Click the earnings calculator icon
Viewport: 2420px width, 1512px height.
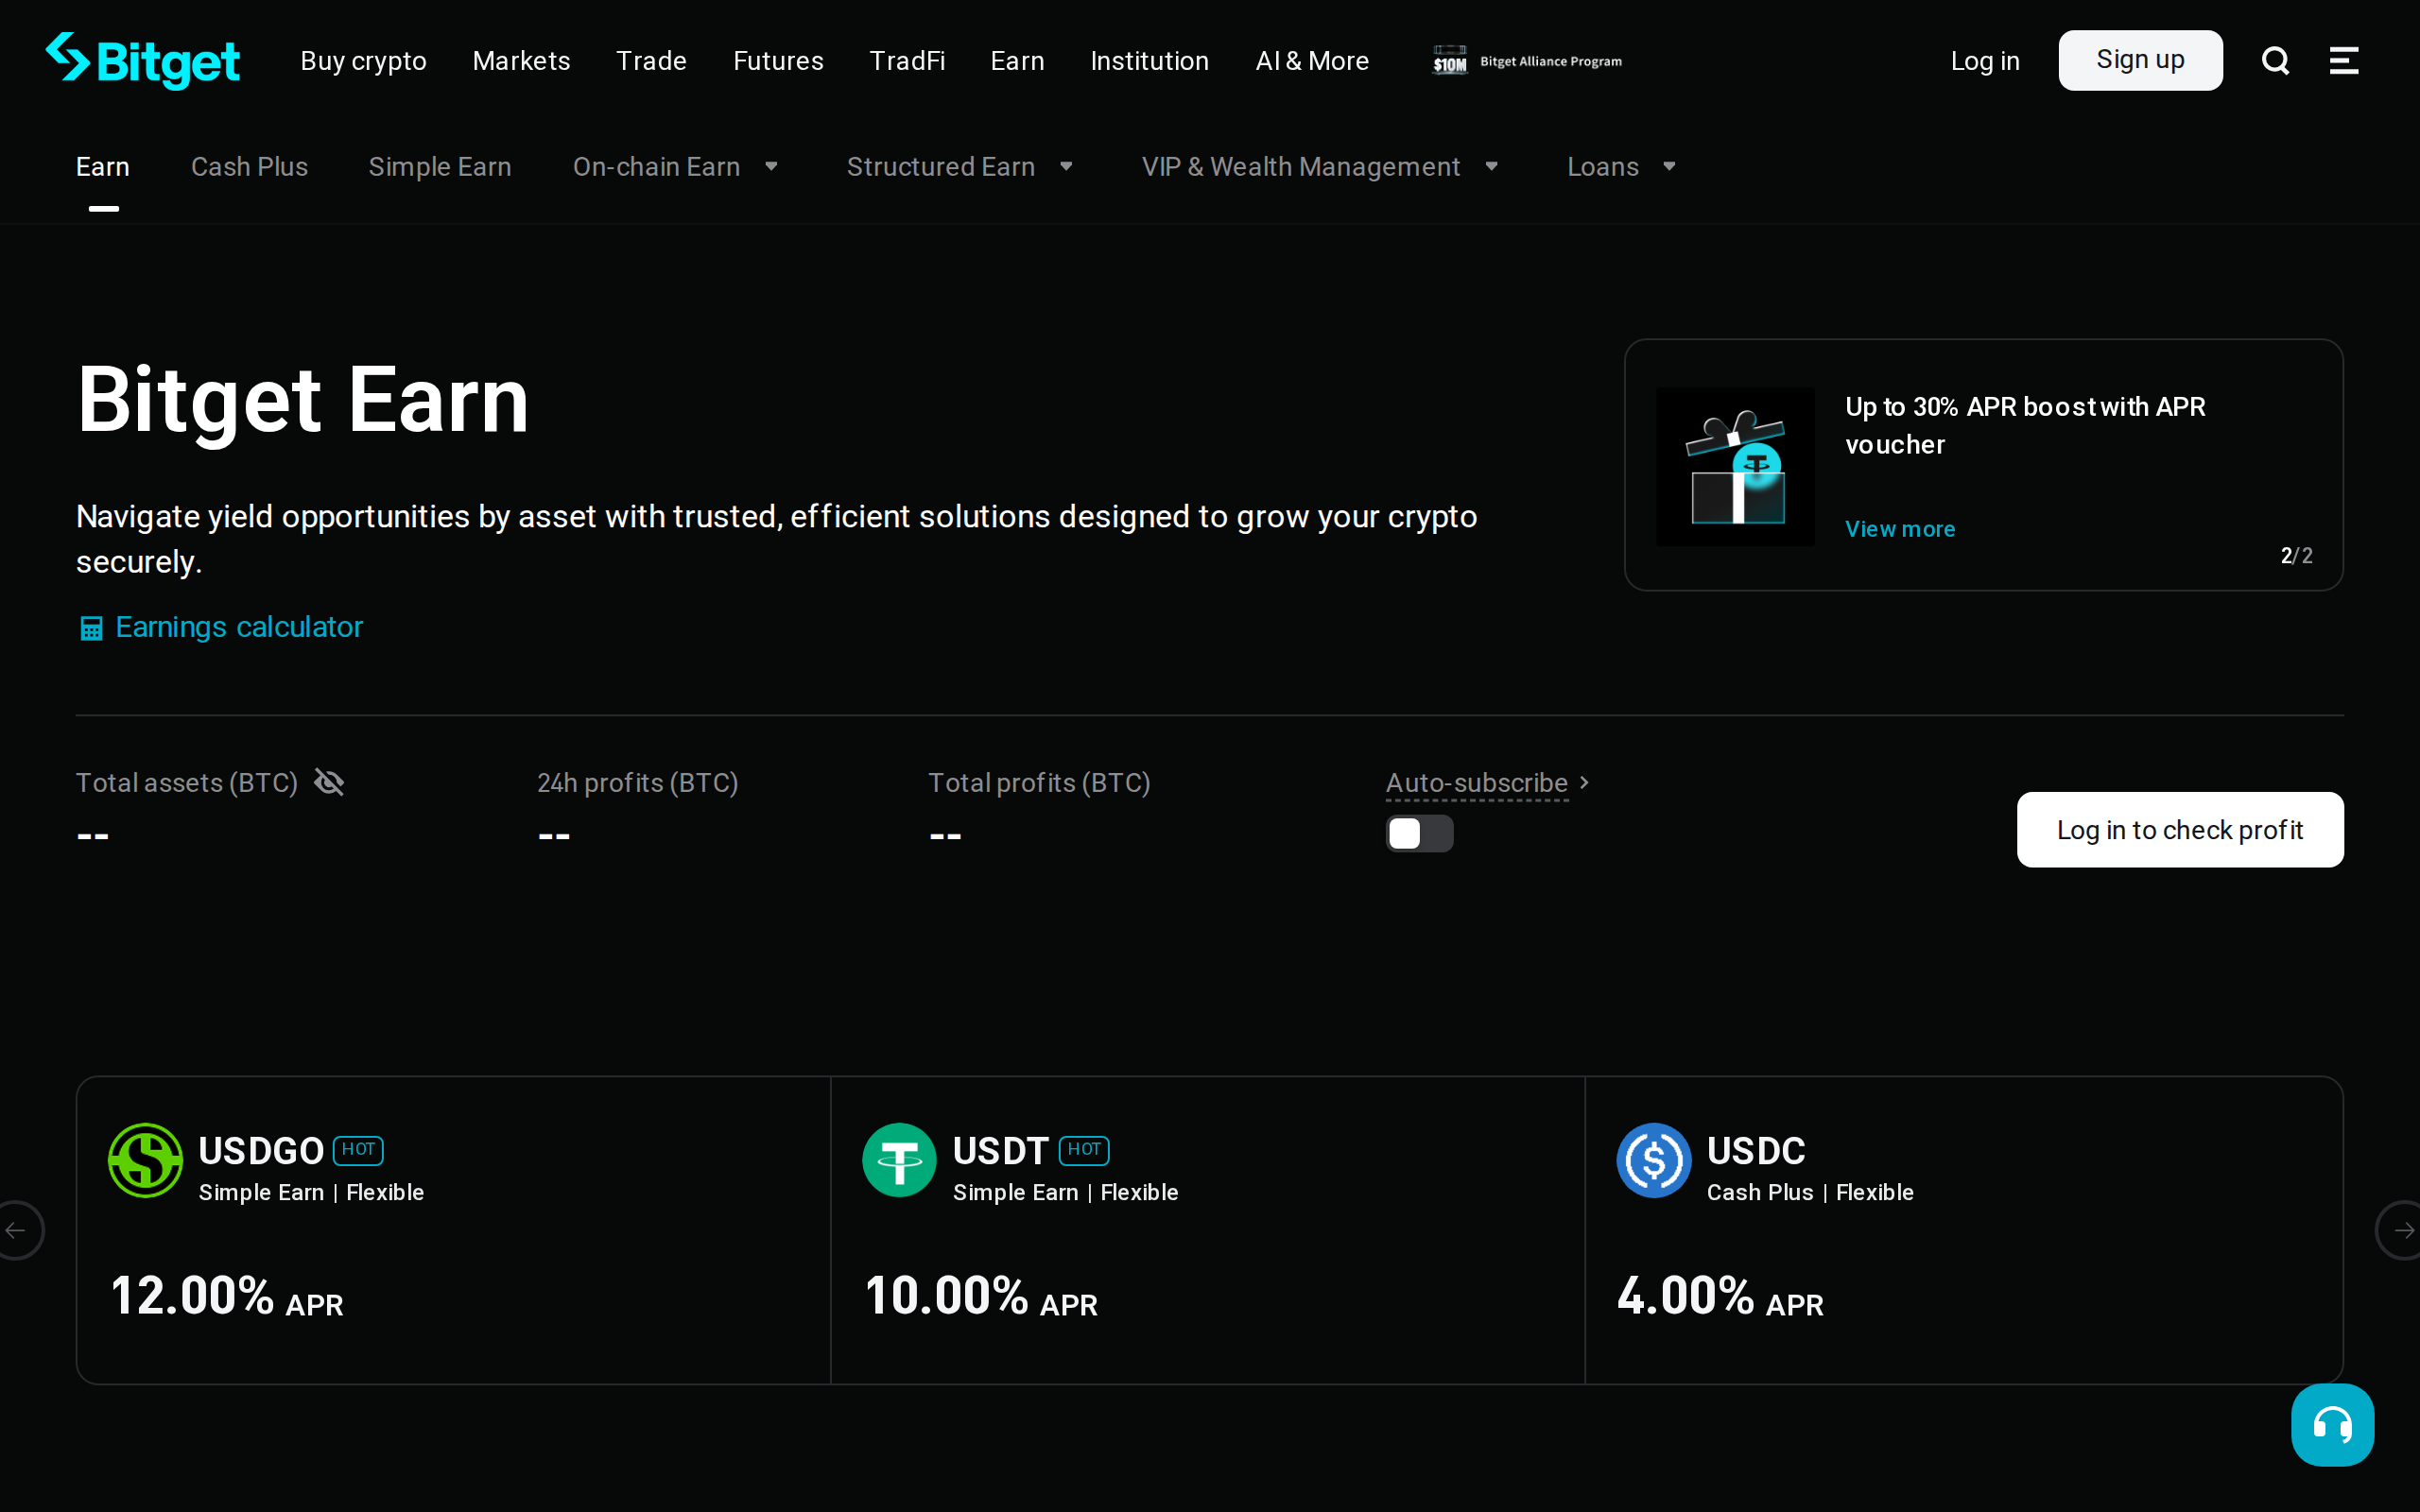pyautogui.click(x=91, y=628)
